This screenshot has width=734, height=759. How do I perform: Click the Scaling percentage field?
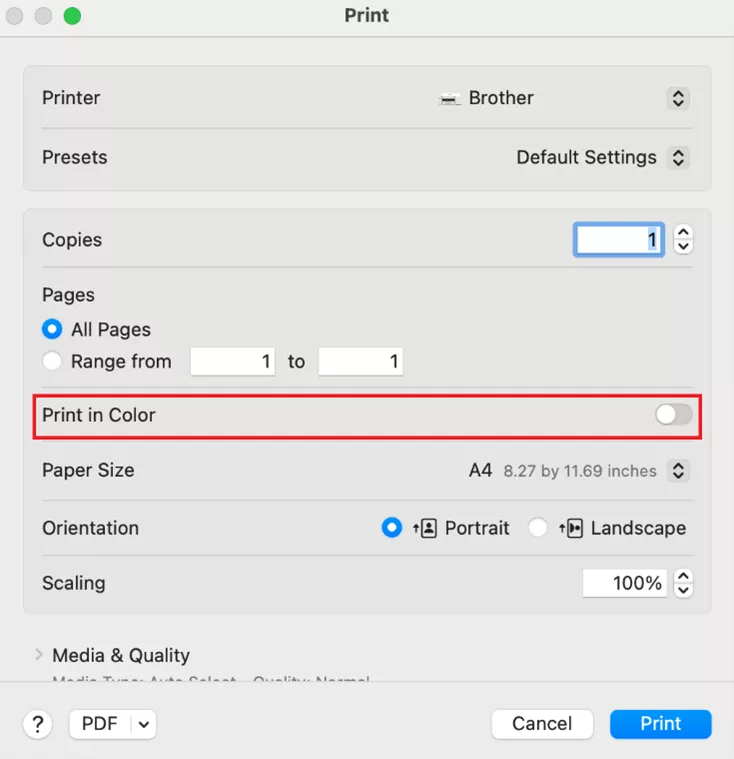[x=625, y=583]
